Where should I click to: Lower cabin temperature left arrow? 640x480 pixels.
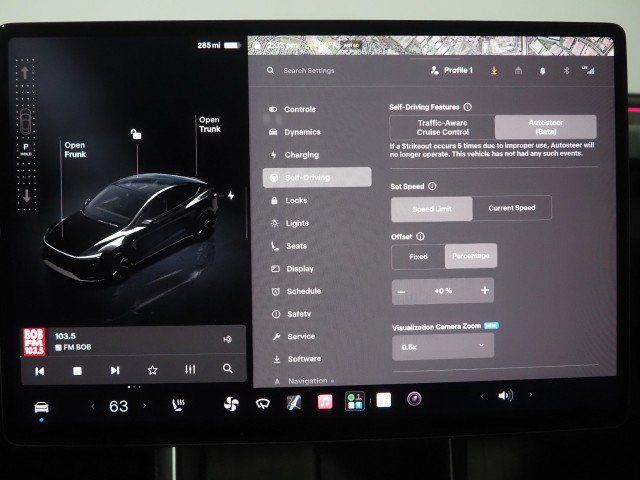(x=93, y=407)
